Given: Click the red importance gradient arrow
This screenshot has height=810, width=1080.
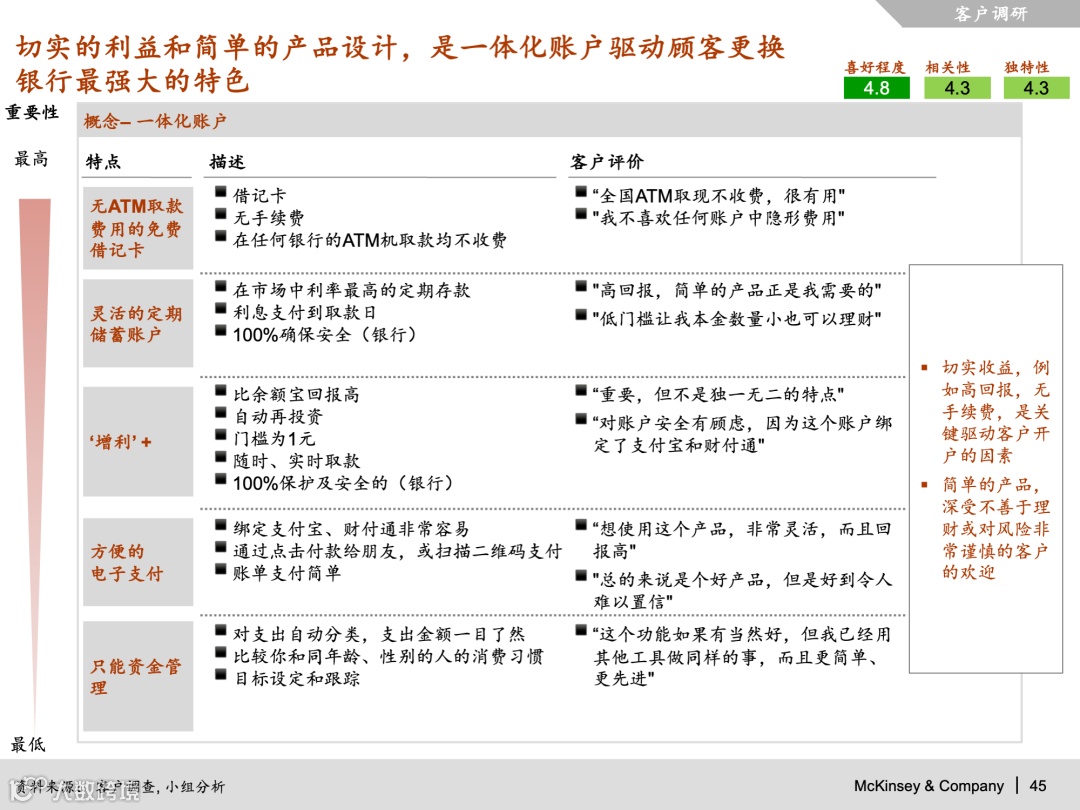Looking at the screenshot, I should tap(34, 463).
